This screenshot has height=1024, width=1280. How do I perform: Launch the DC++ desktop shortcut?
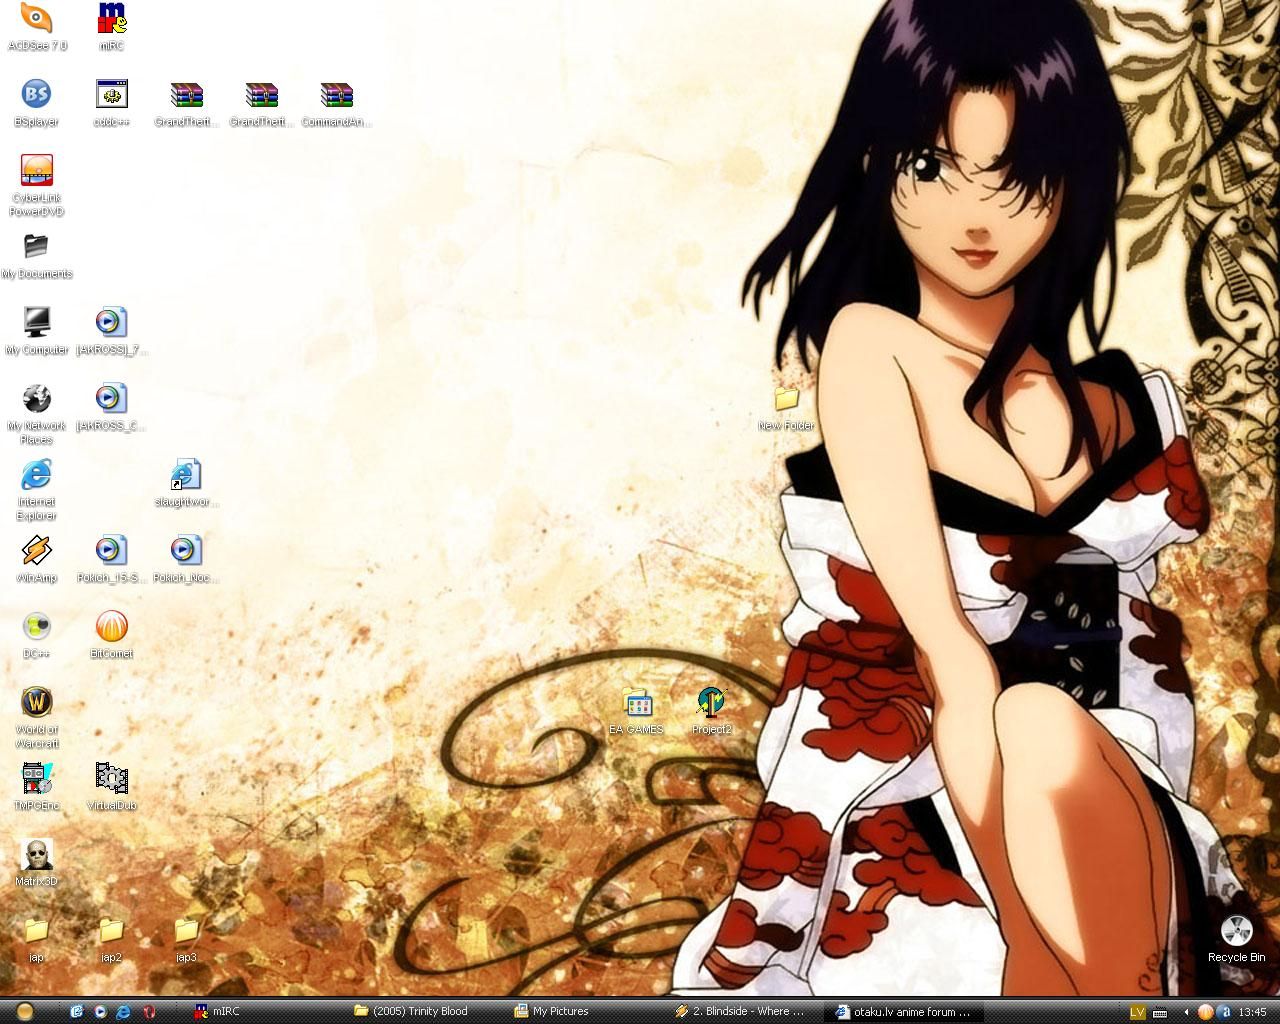point(36,635)
